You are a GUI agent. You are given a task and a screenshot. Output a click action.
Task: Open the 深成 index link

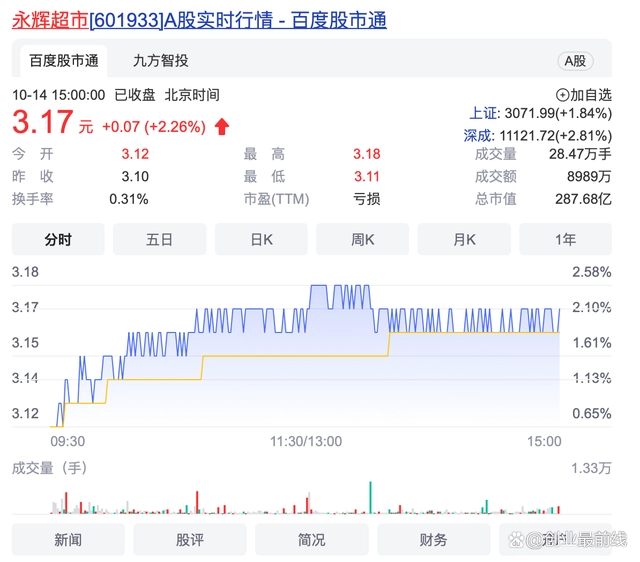[x=478, y=136]
